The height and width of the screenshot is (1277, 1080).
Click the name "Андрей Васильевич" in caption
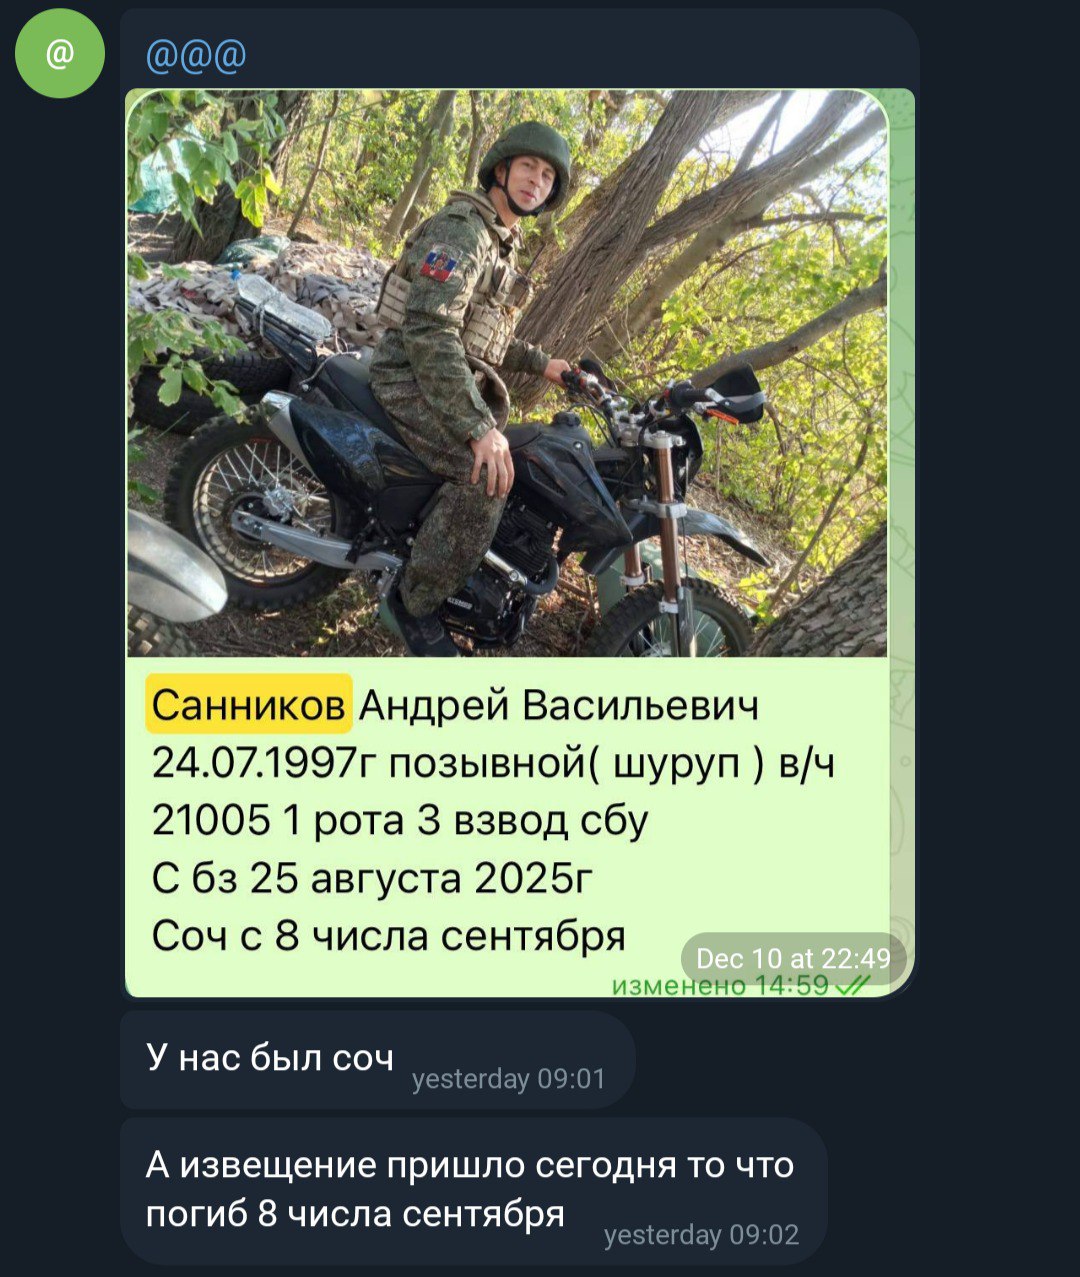[559, 705]
